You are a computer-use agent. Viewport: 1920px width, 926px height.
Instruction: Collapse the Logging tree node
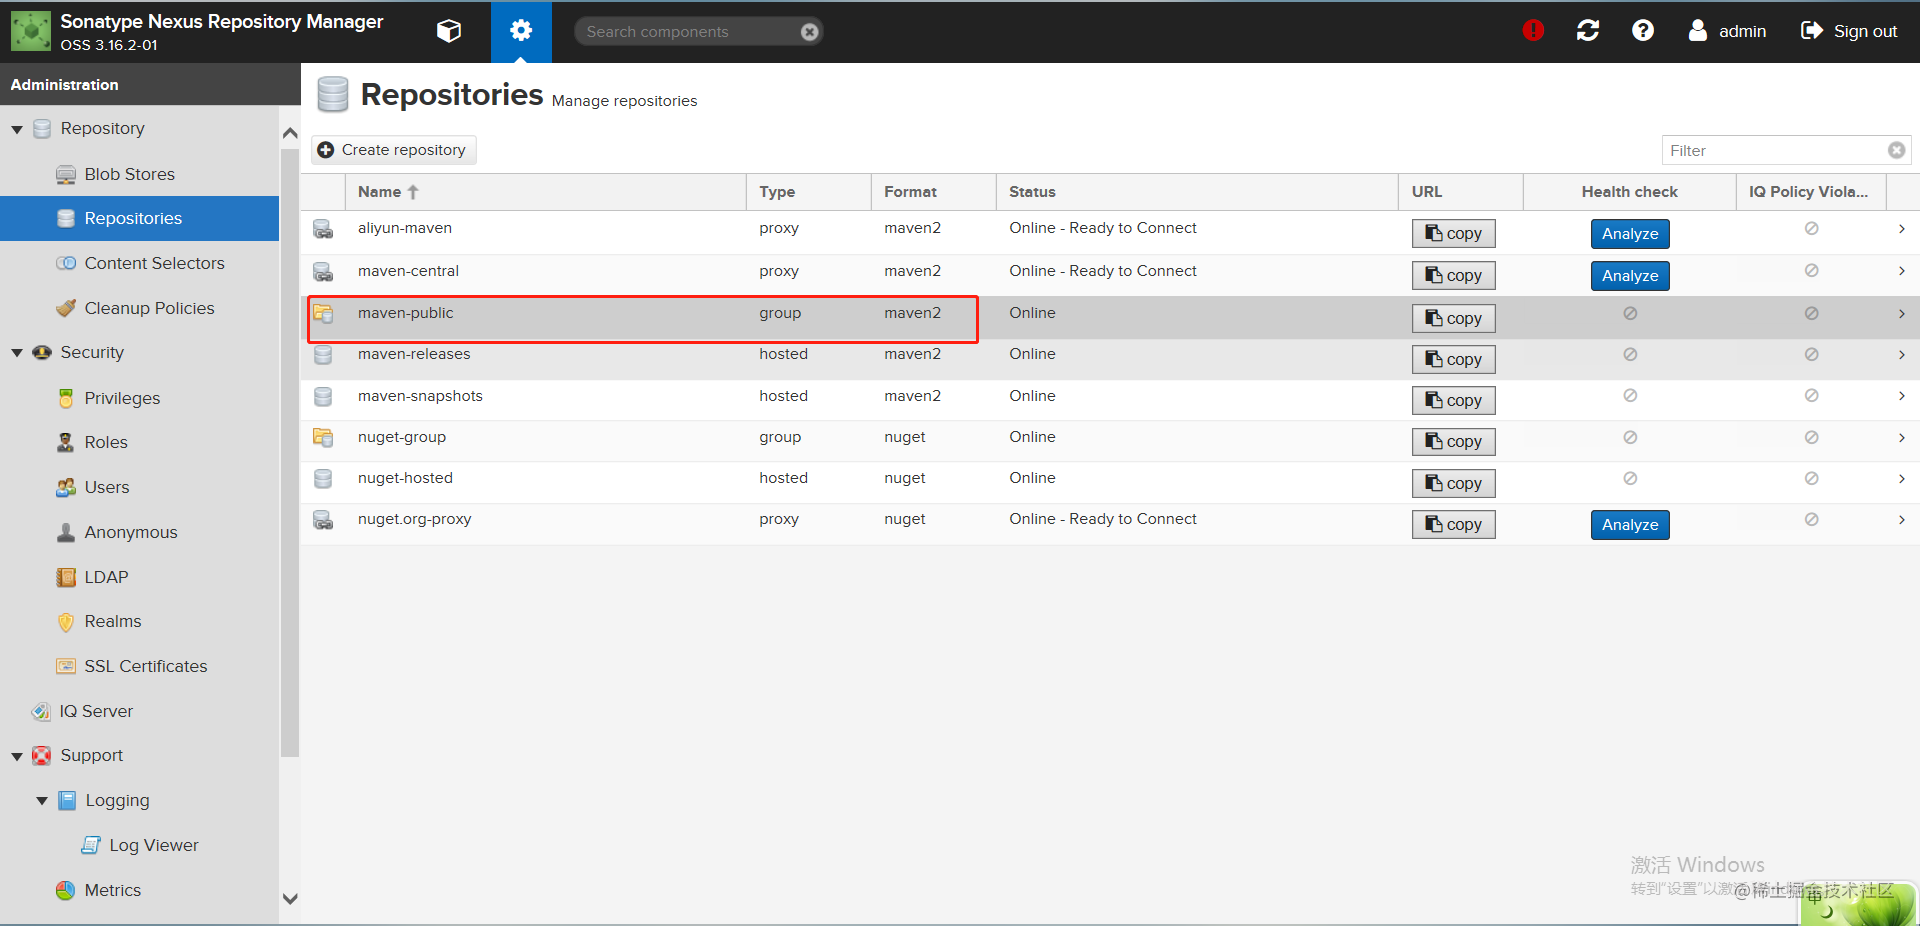(42, 801)
